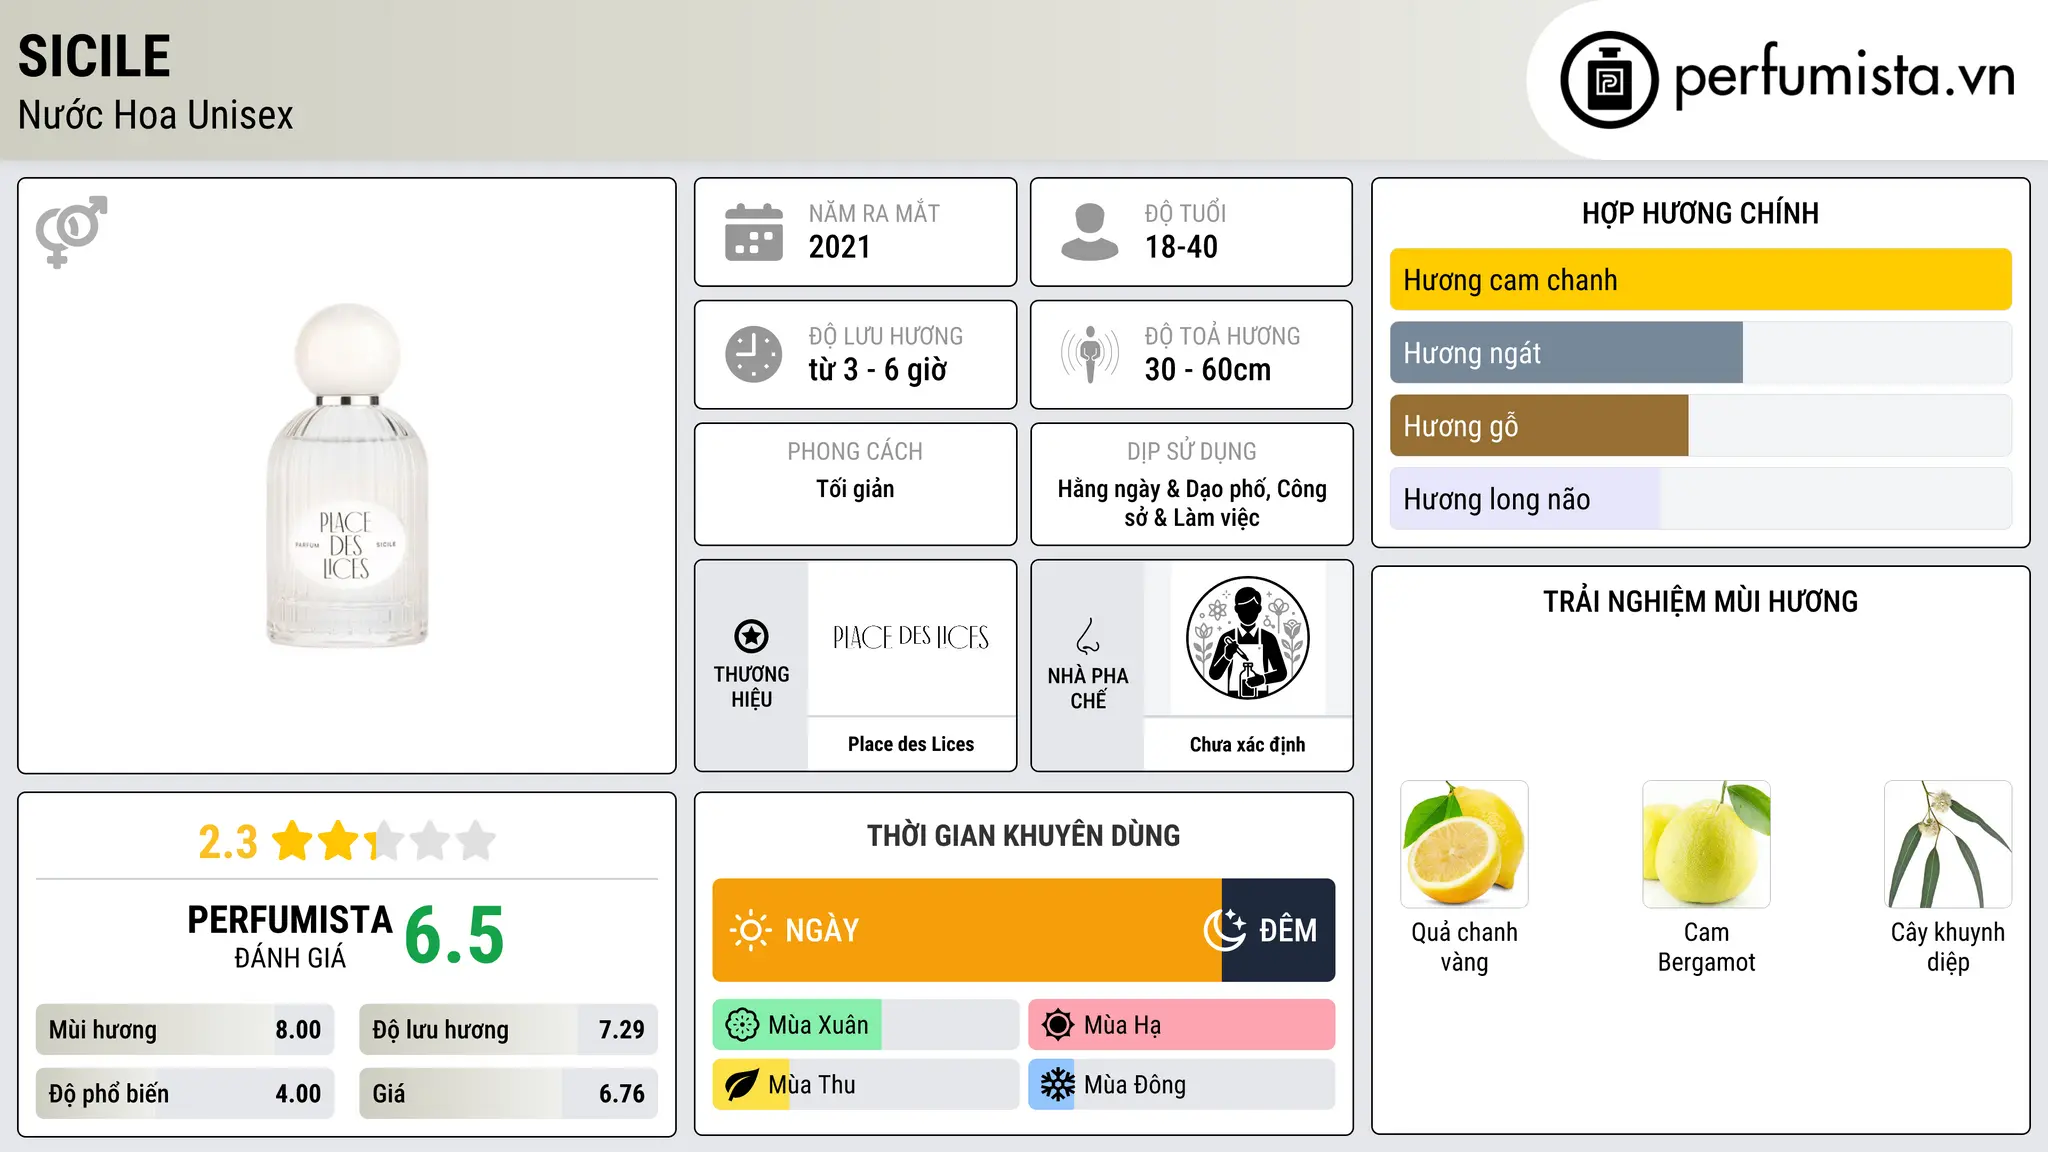This screenshot has width=2048, height=1152.
Task: Click the sun icon for Mùa Hạ
Action: tap(1057, 1025)
